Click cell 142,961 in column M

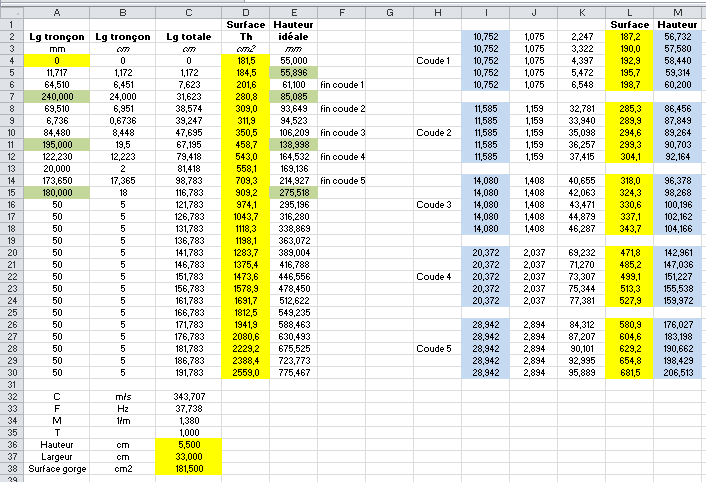pyautogui.click(x=679, y=252)
